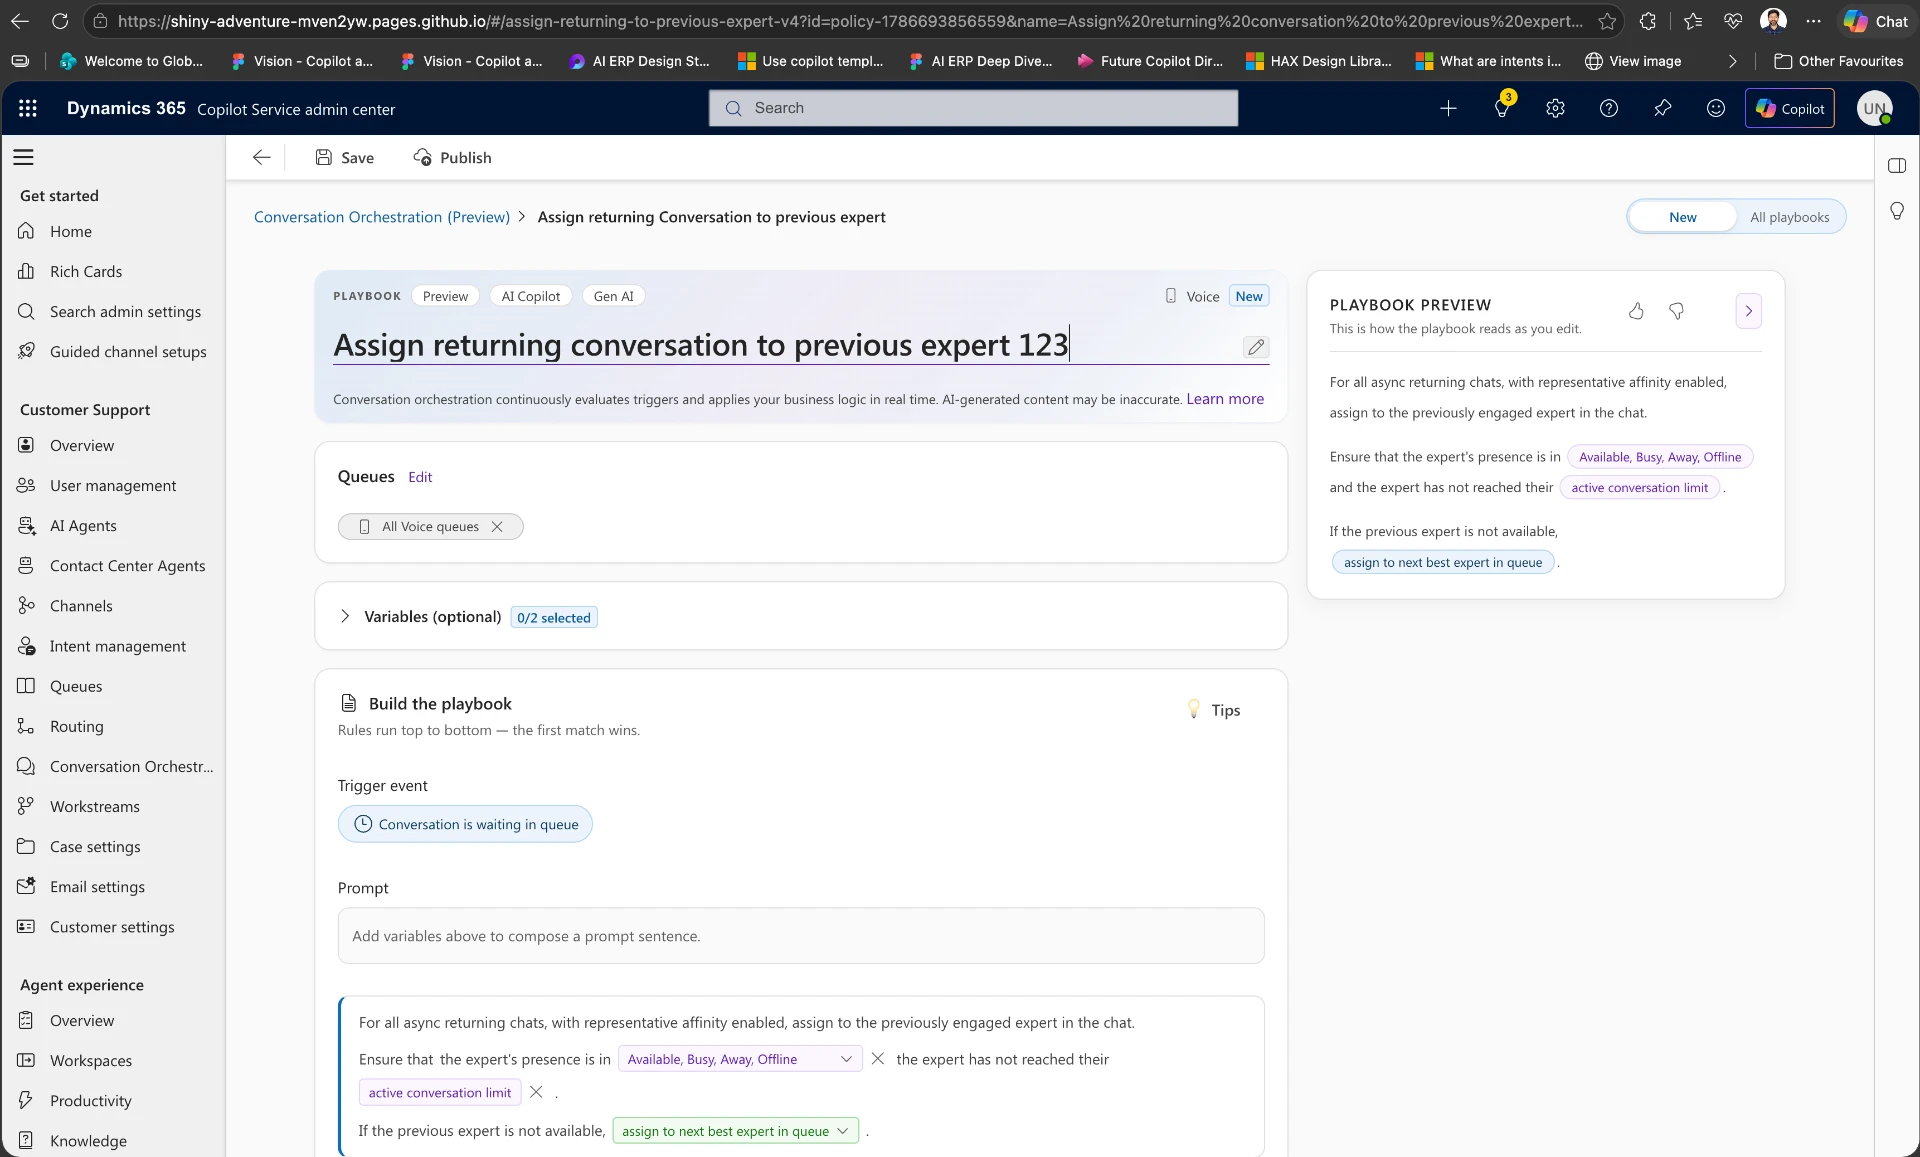Open the assign to next best expert dropdown
The height and width of the screenshot is (1157, 1920).
(x=735, y=1131)
